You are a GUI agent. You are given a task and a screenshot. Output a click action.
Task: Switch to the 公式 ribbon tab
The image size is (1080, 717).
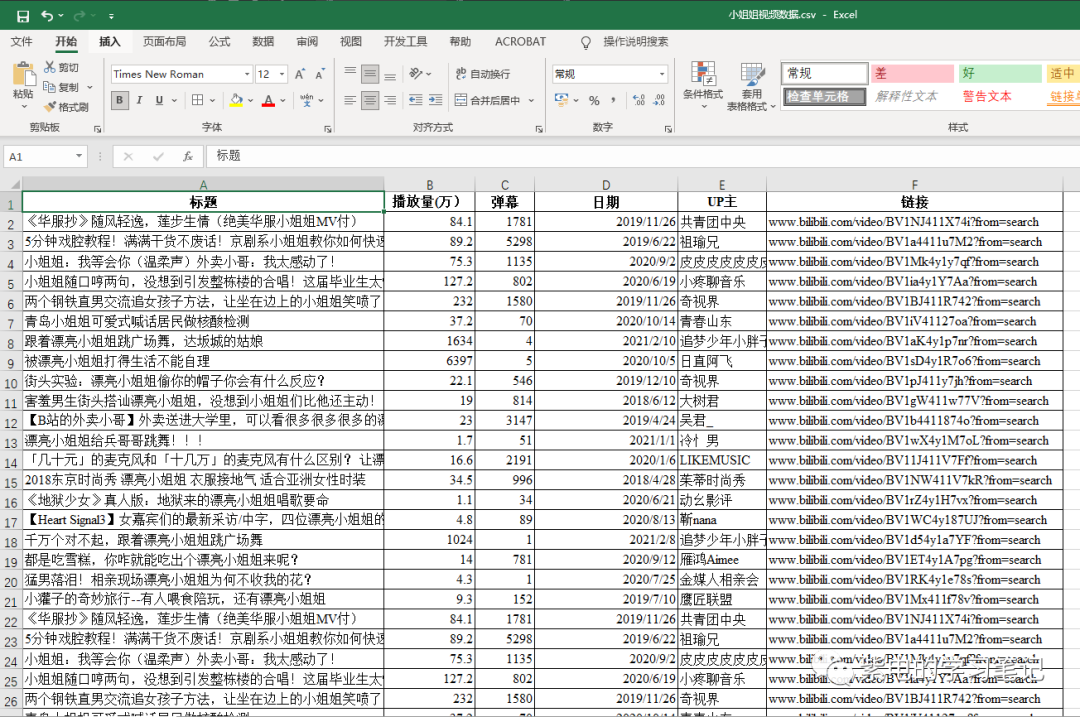[220, 41]
